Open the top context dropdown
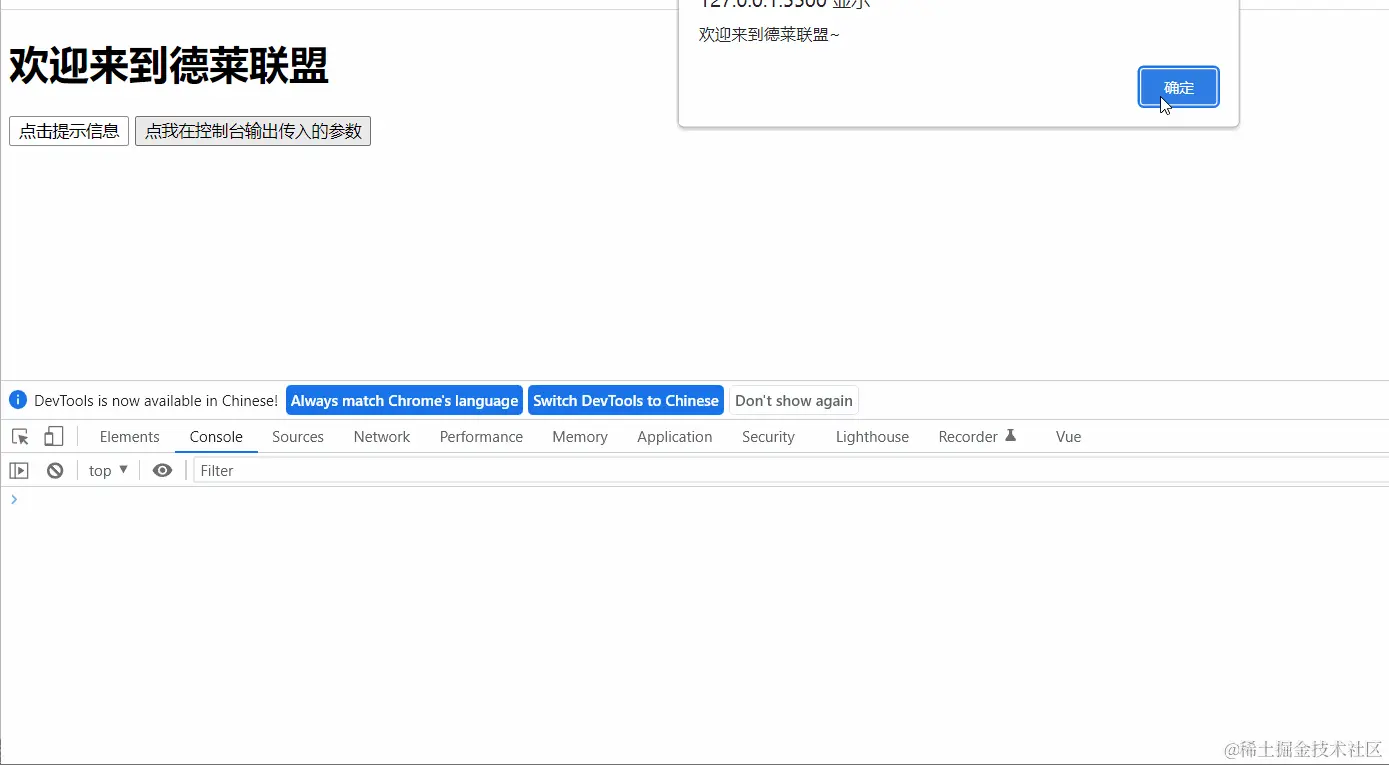The image size is (1389, 765). (x=108, y=470)
